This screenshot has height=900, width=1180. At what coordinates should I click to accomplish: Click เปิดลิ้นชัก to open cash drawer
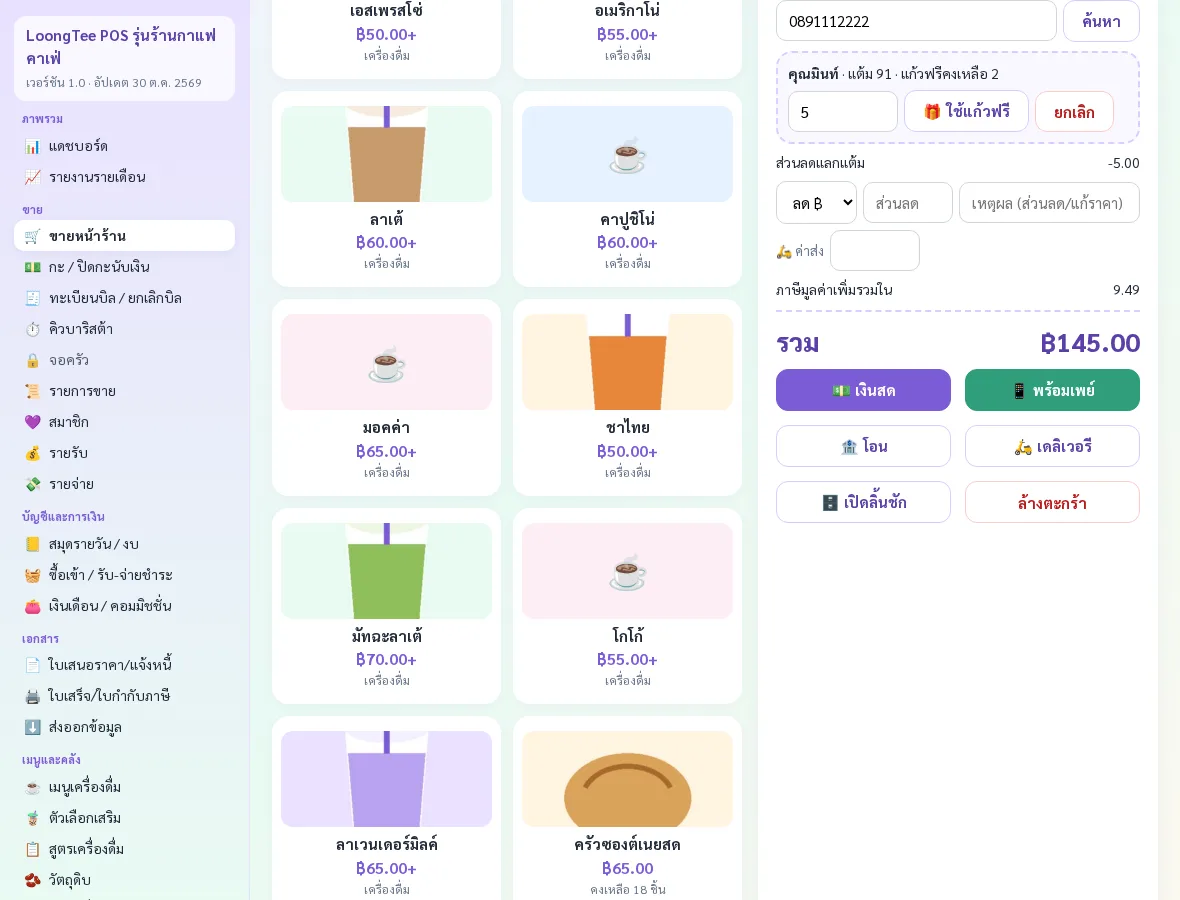point(863,502)
